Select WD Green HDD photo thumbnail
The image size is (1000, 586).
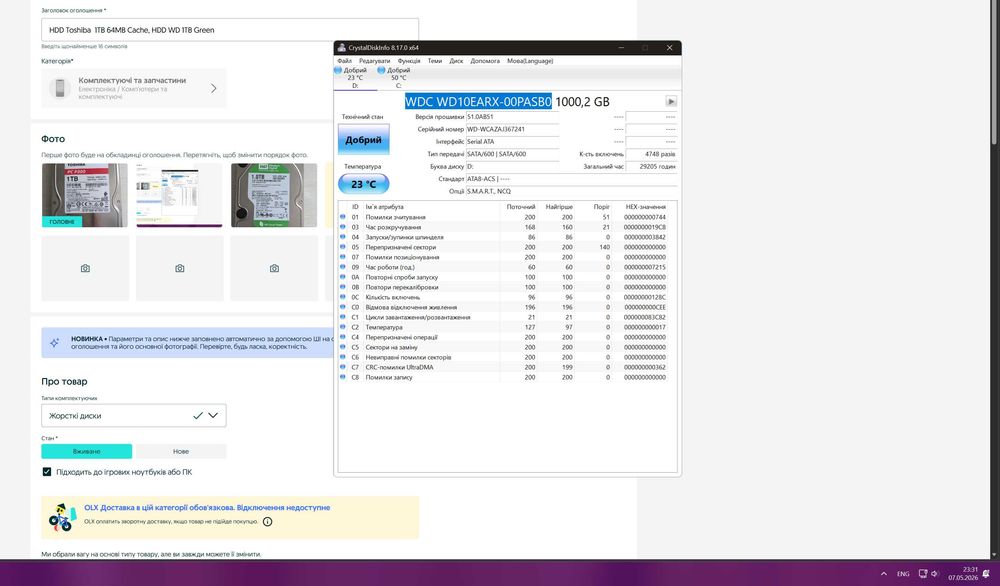[x=274, y=195]
